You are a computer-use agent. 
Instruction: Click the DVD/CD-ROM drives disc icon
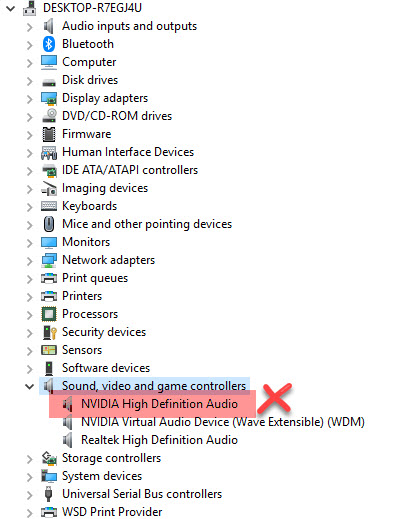(x=49, y=116)
